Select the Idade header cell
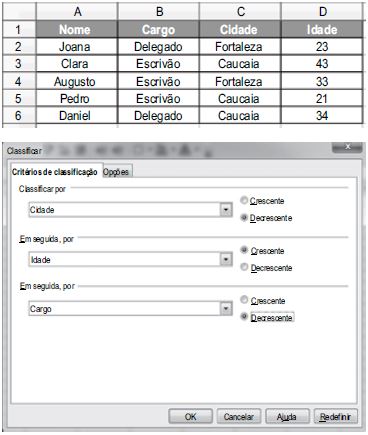 [322, 30]
